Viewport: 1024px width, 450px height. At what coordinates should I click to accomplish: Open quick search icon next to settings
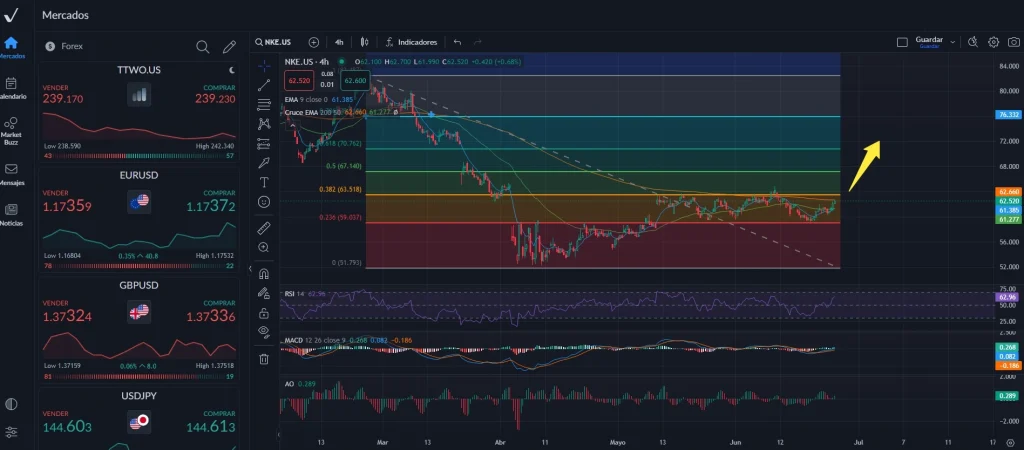pyautogui.click(x=972, y=42)
